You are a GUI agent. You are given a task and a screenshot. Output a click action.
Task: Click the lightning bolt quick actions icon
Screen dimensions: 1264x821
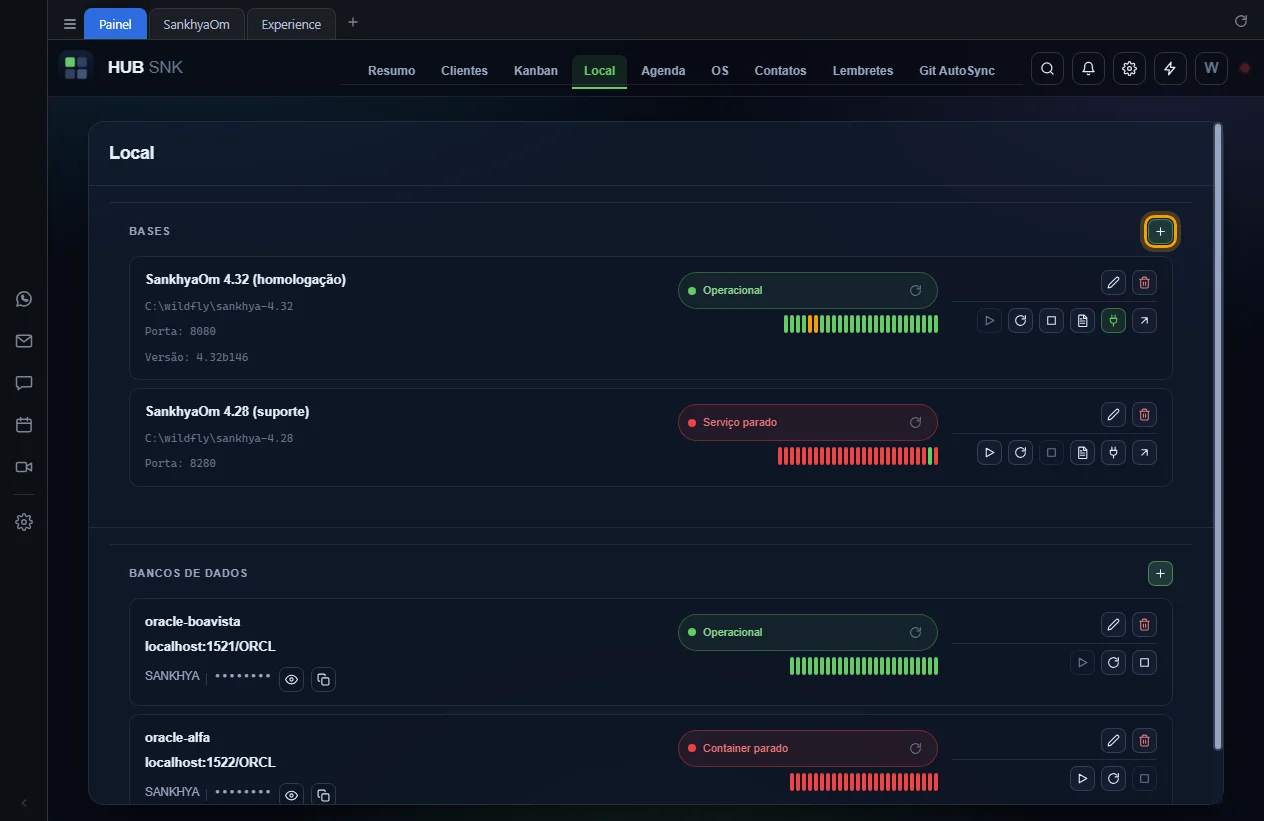pyautogui.click(x=1170, y=68)
